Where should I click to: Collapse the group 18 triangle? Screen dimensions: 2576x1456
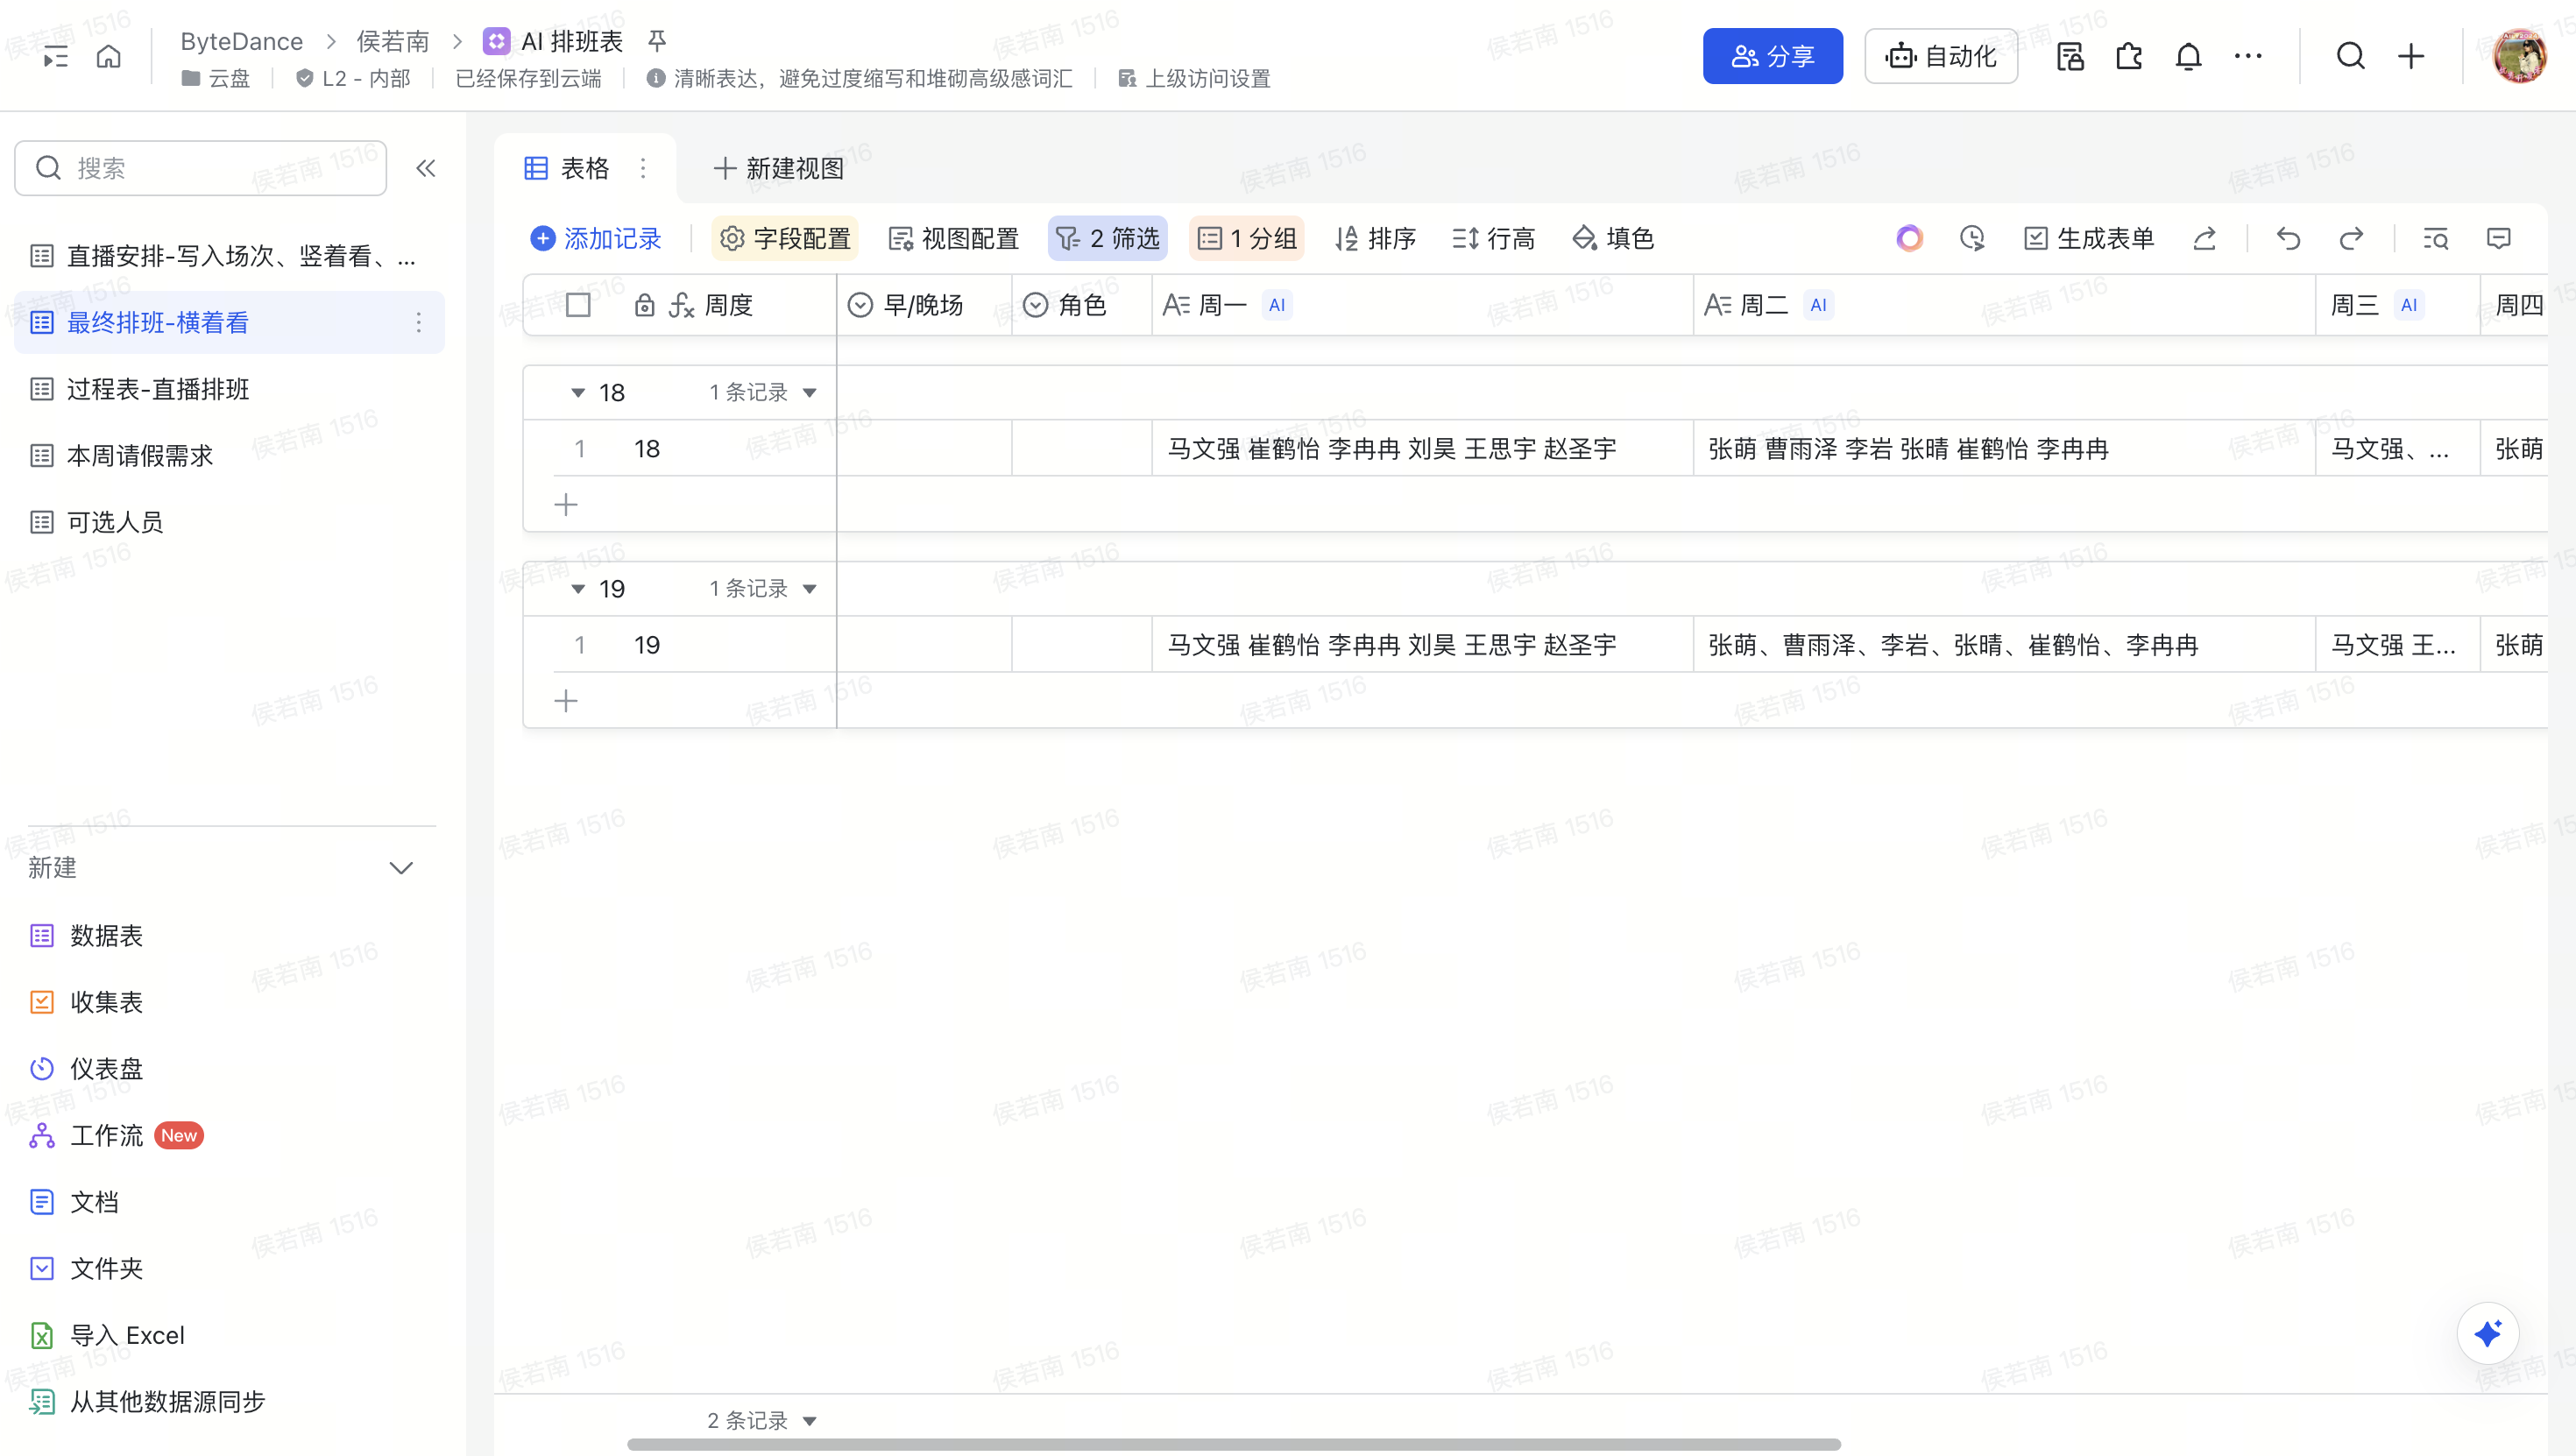coord(578,393)
